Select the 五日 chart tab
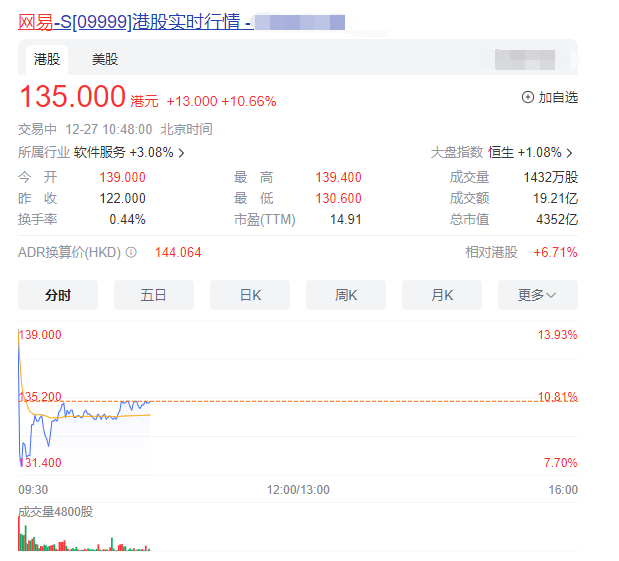This screenshot has height=561, width=619. (x=154, y=295)
